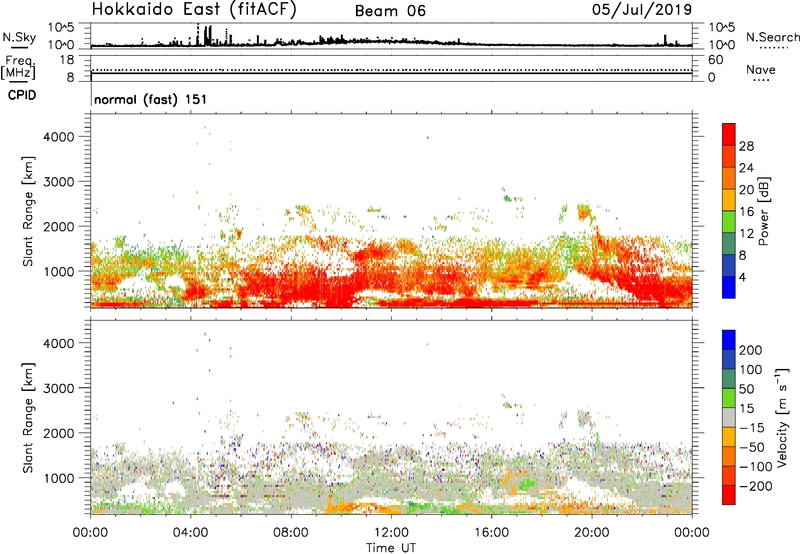Image resolution: width=800 pixels, height=554 pixels.
Task: Click the "20:00" time tick label
Action: [592, 533]
